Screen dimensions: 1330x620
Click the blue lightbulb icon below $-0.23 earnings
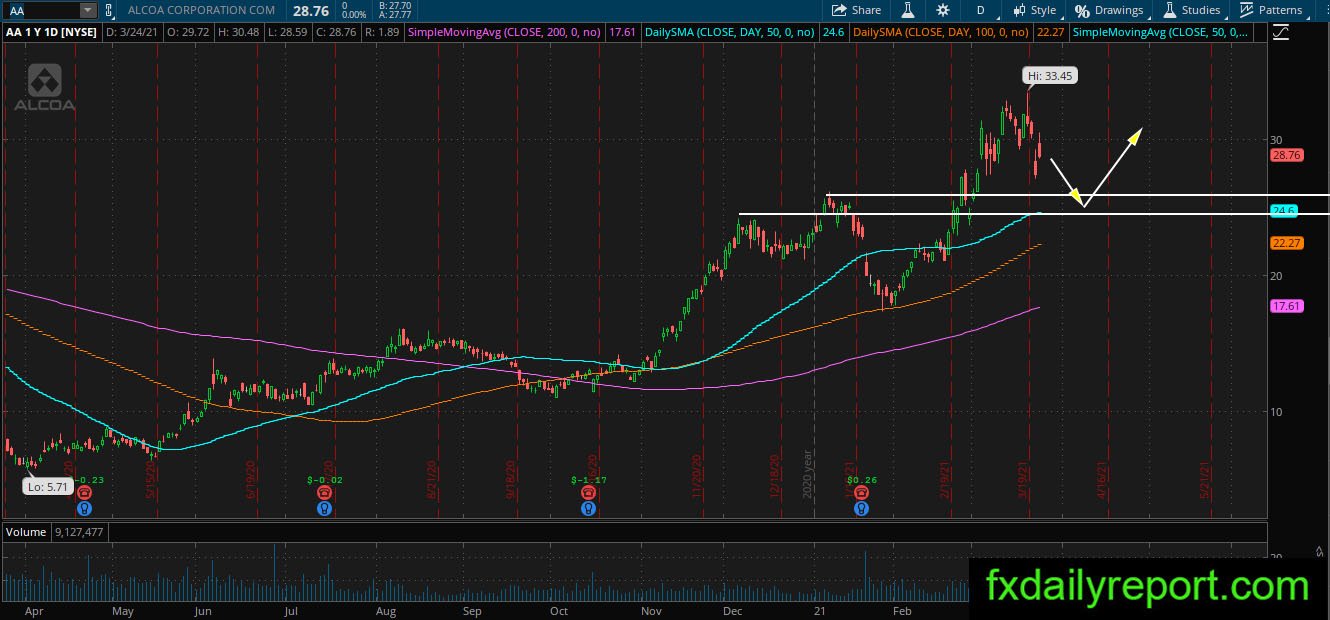83,508
